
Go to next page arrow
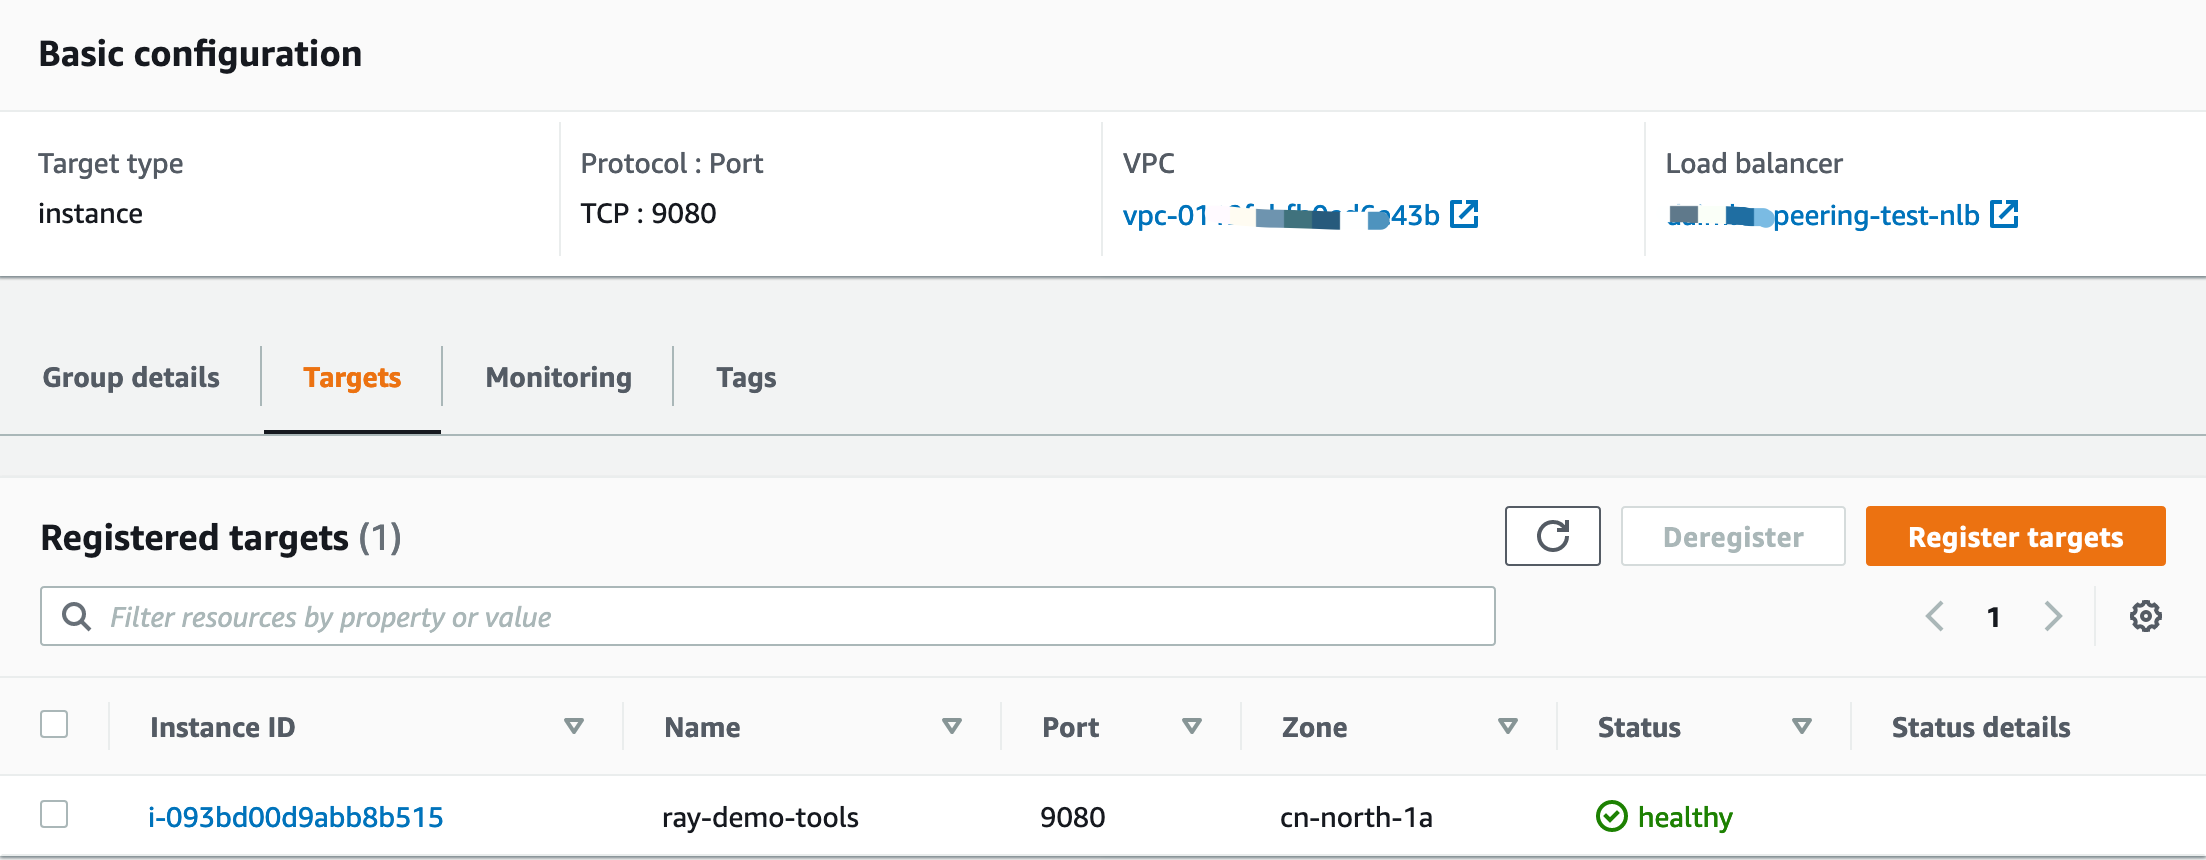2053,616
